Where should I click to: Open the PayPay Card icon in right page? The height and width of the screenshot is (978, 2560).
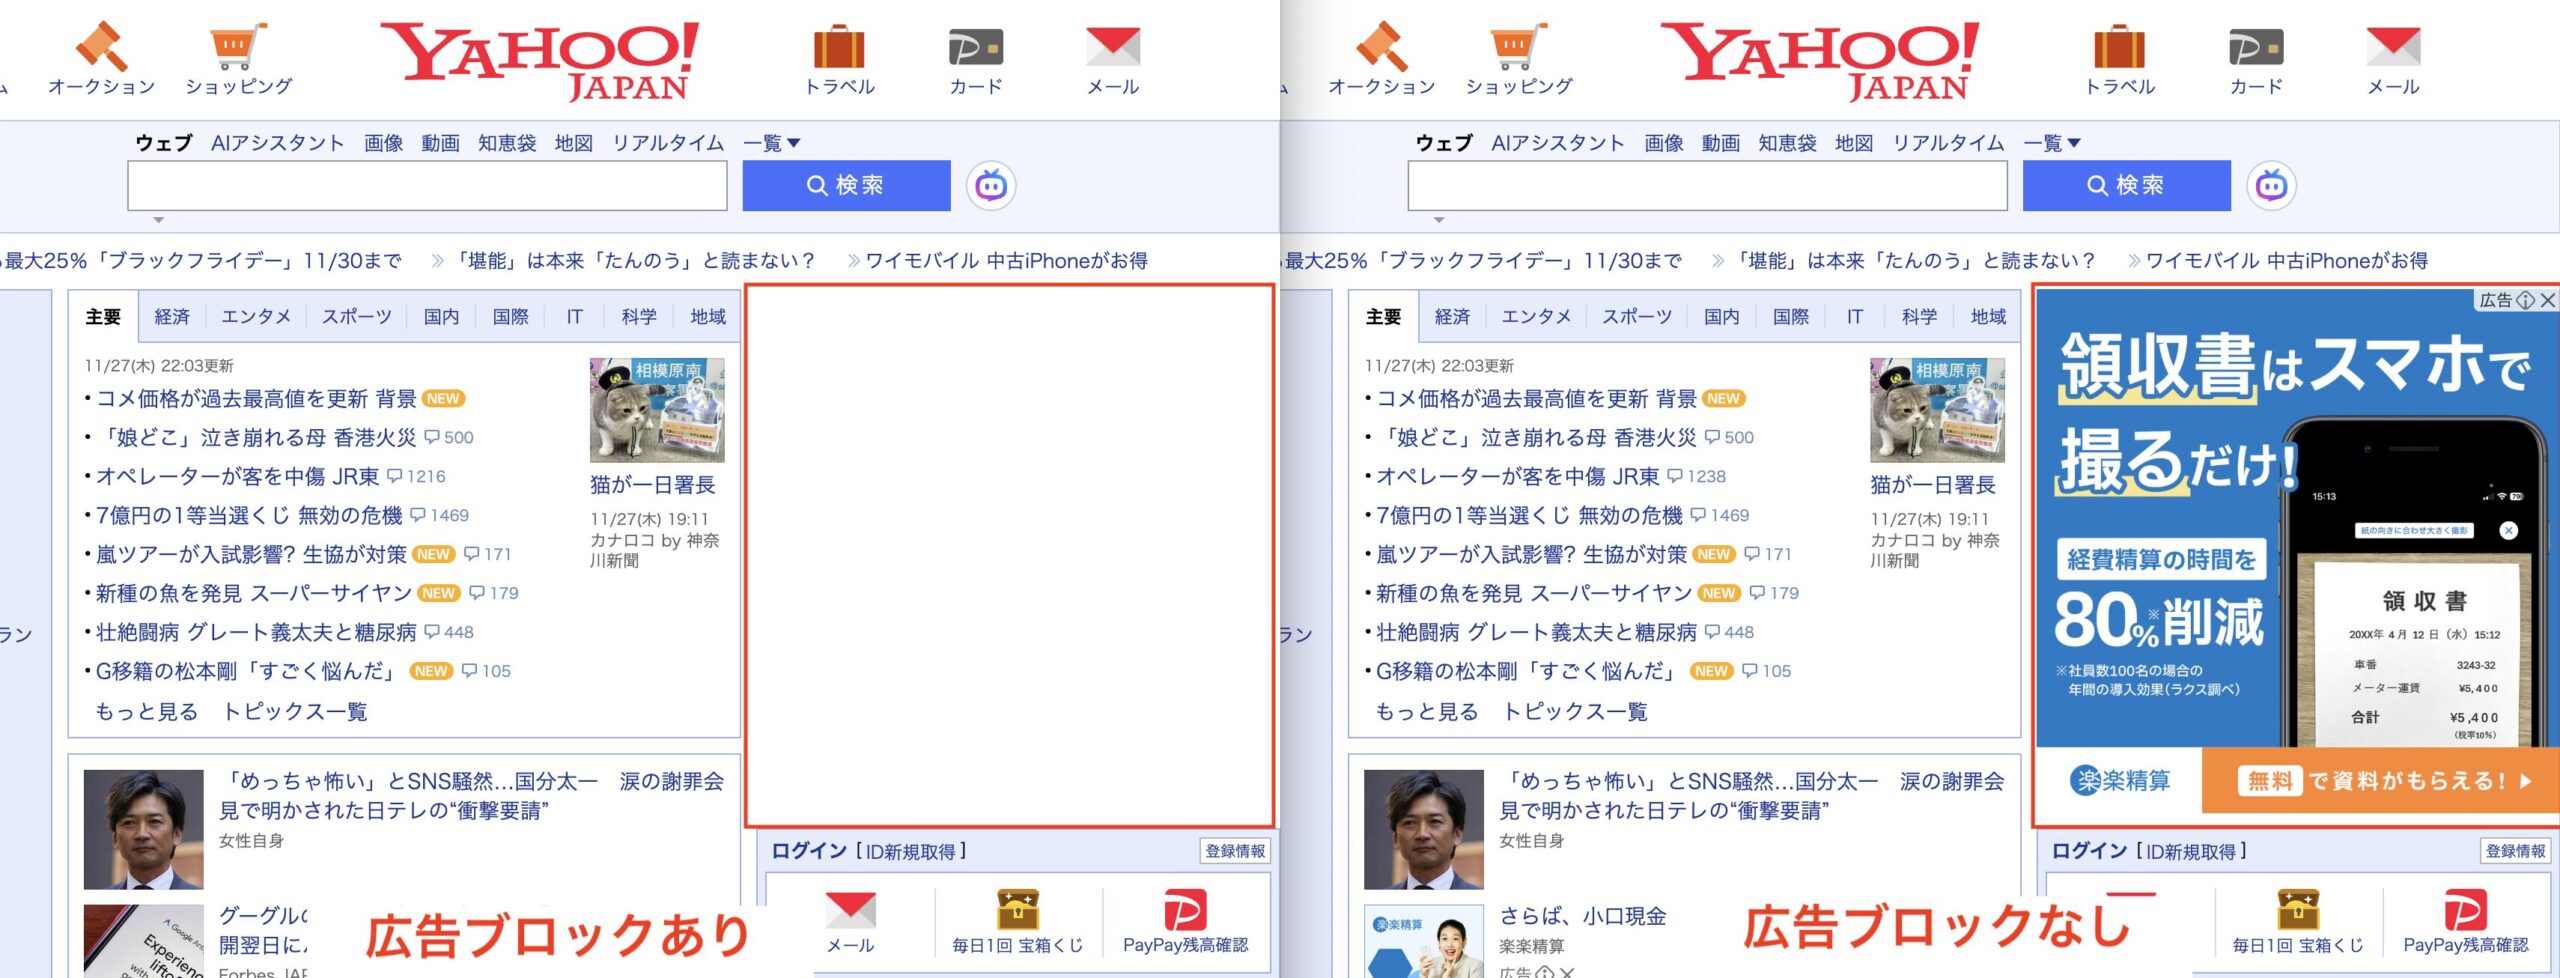click(2255, 47)
